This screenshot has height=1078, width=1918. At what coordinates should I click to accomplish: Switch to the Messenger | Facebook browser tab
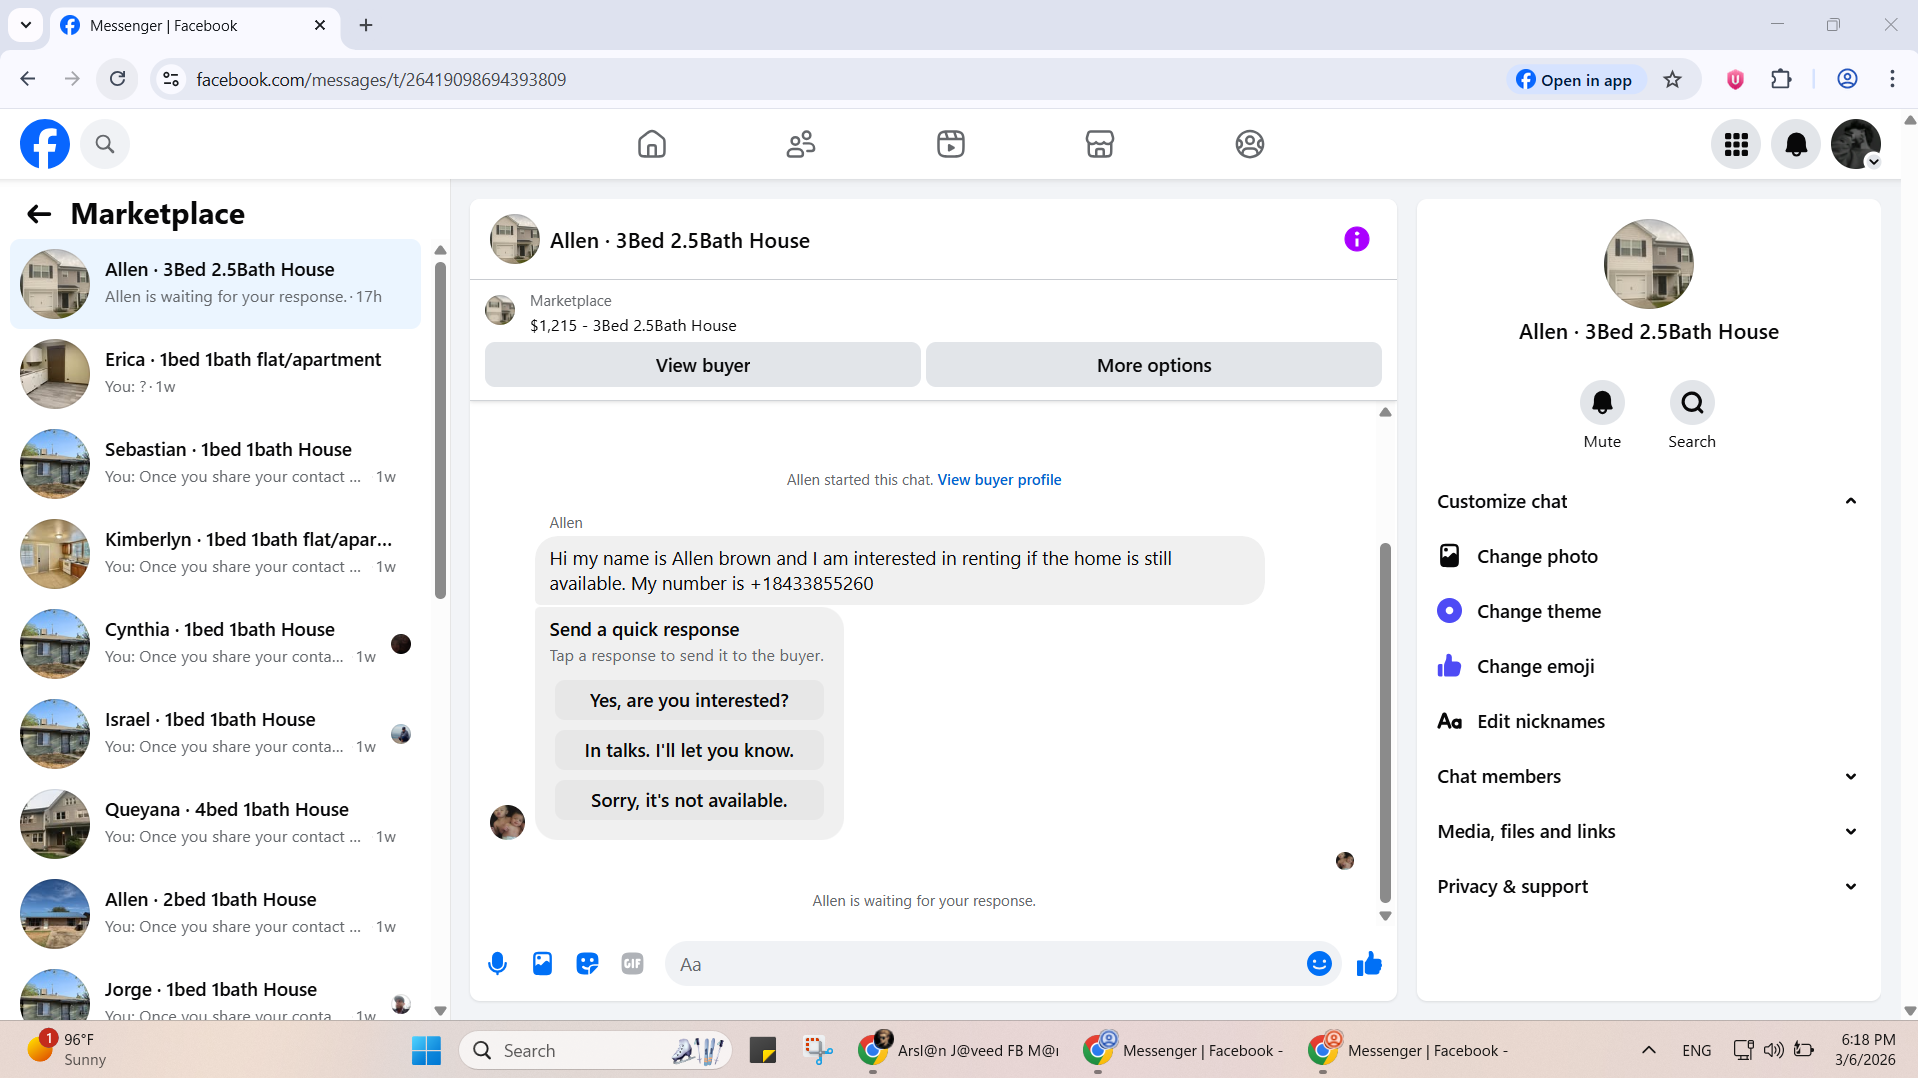(x=194, y=26)
